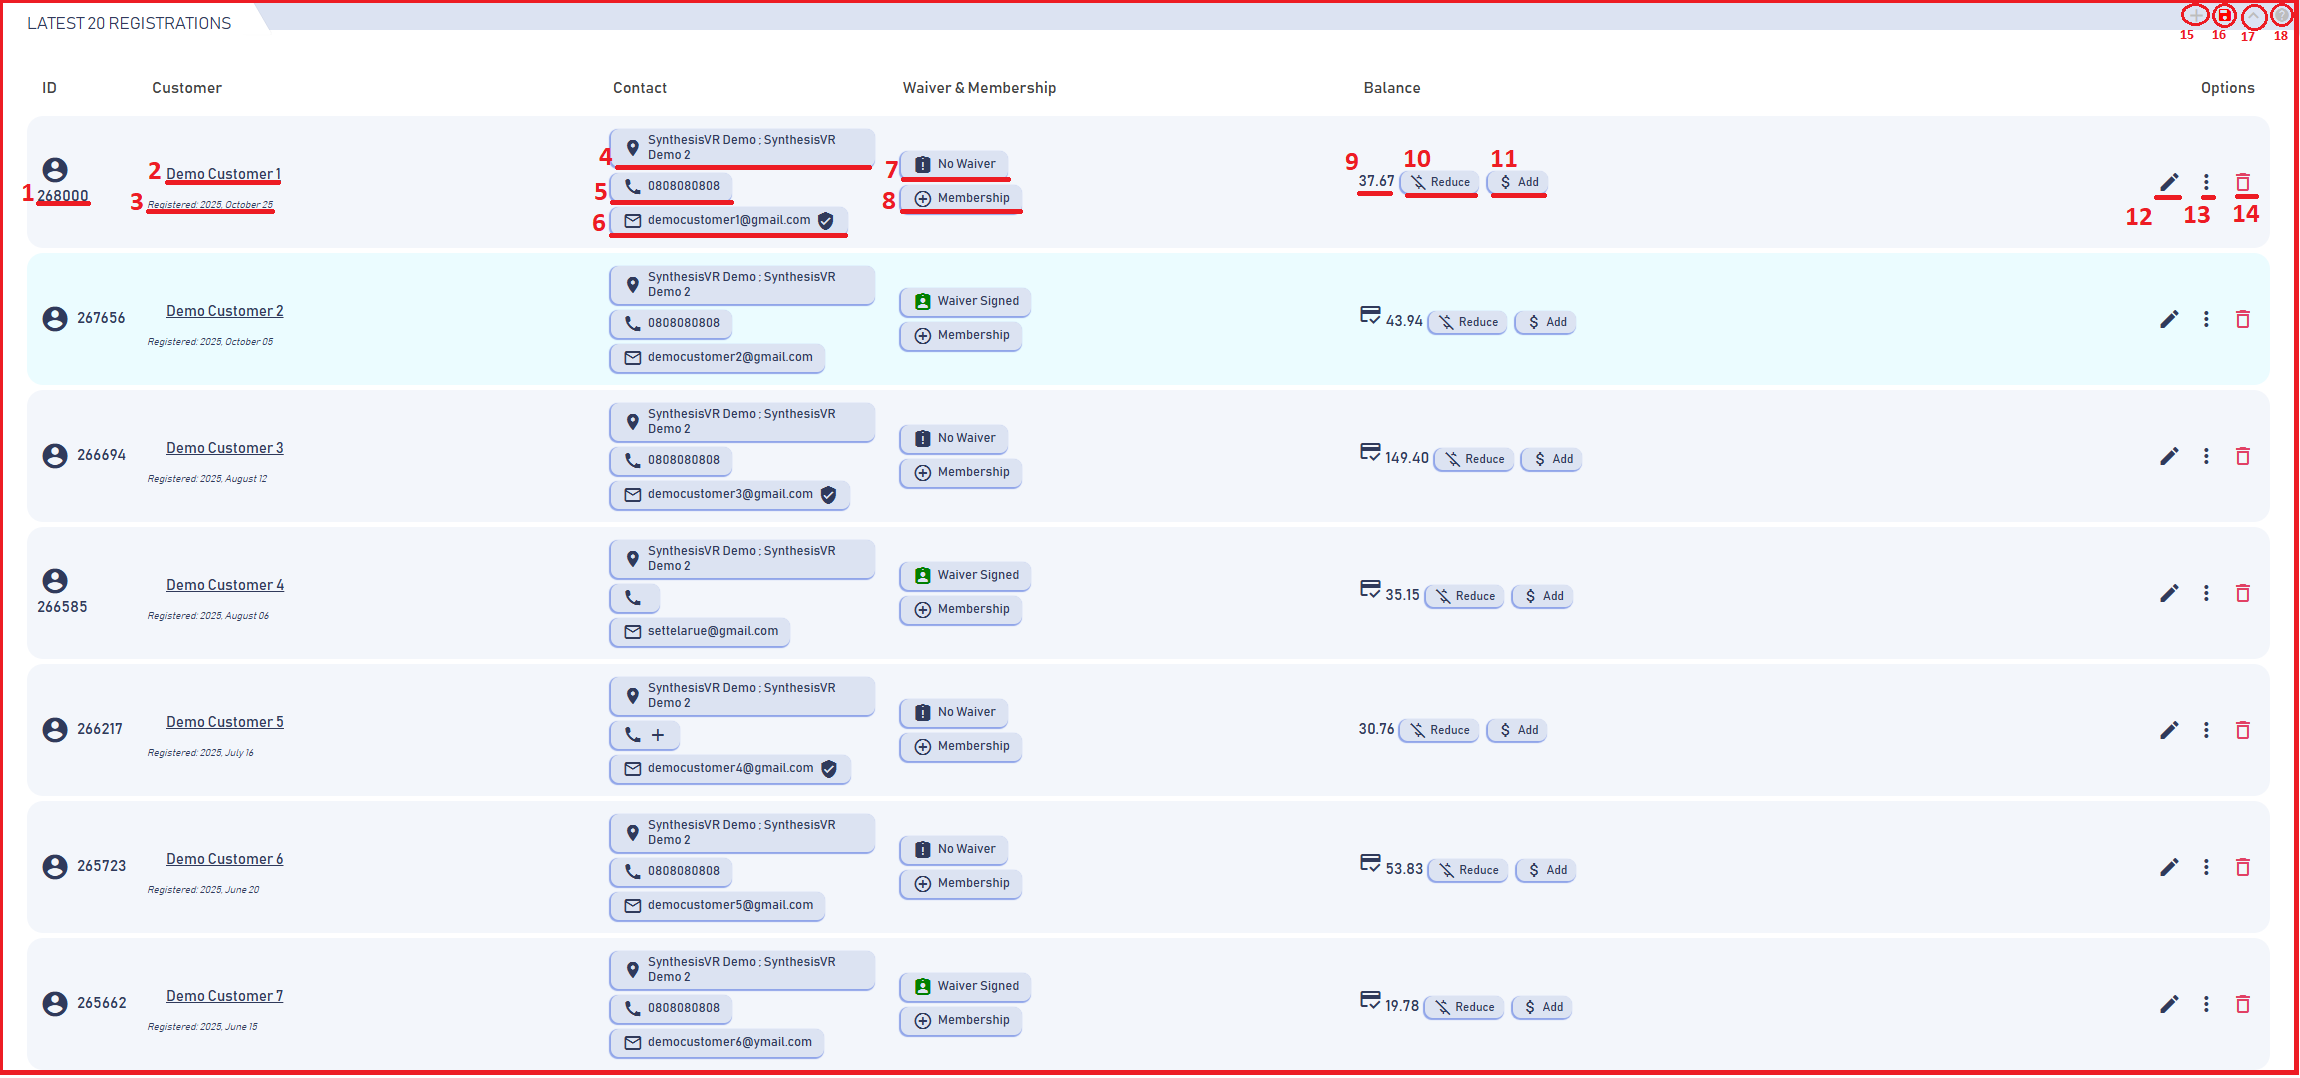Screen dimensions: 2300x1078
Task: Open three-dot menu for Demo Customer 2
Action: [2206, 319]
